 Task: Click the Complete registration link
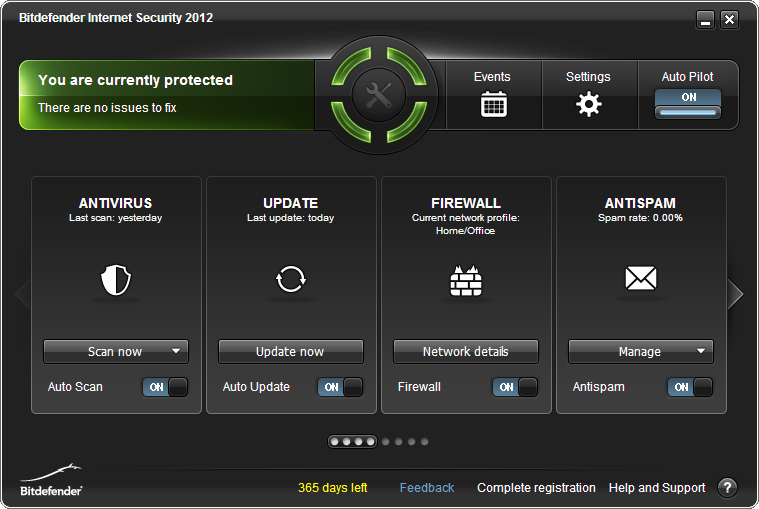point(536,488)
